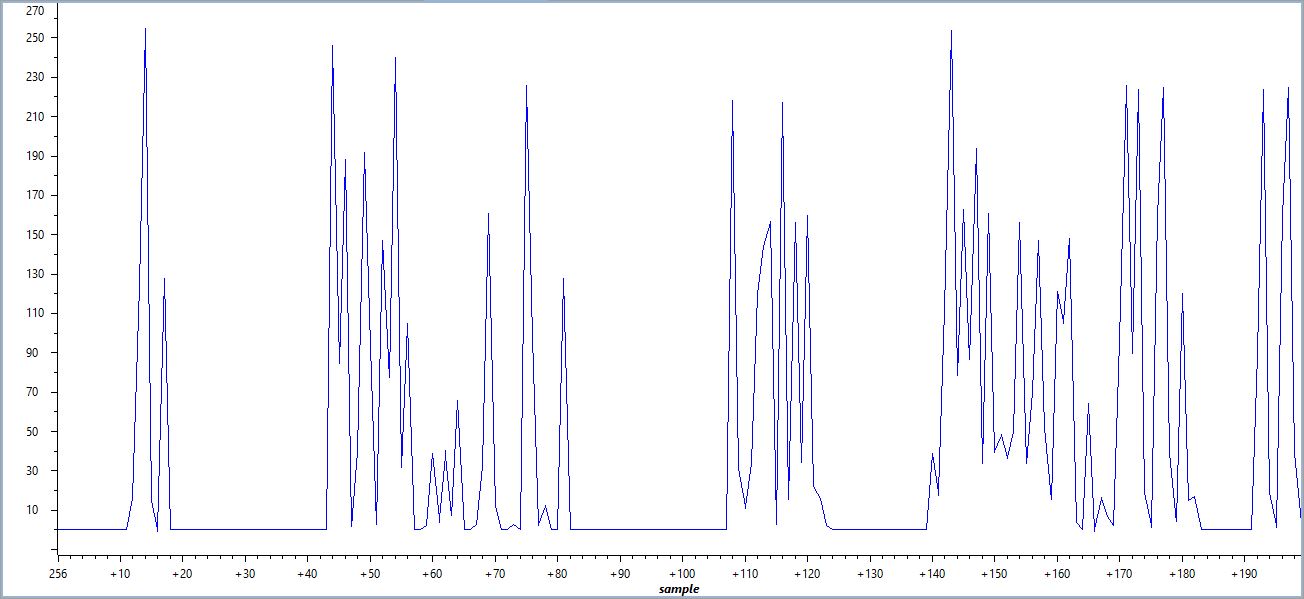Click the '90' y-axis label
This screenshot has height=599, width=1304.
[38, 353]
